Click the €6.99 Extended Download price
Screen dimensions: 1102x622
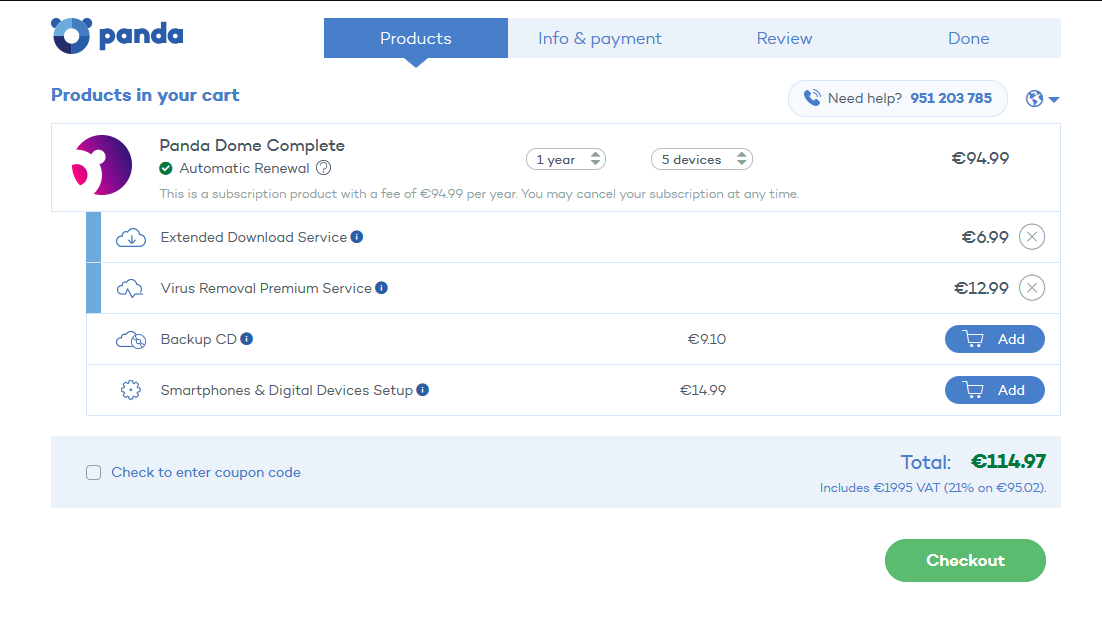coord(985,238)
